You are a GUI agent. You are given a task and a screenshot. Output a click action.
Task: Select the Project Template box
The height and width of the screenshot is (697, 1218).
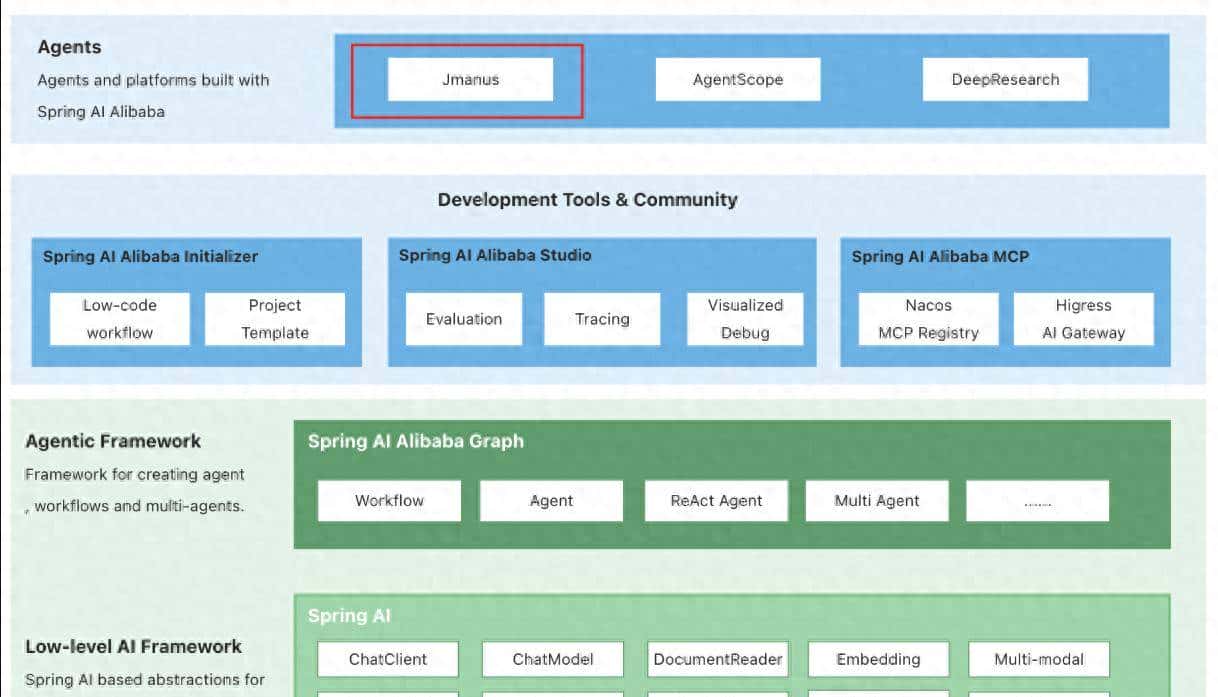[275, 319]
